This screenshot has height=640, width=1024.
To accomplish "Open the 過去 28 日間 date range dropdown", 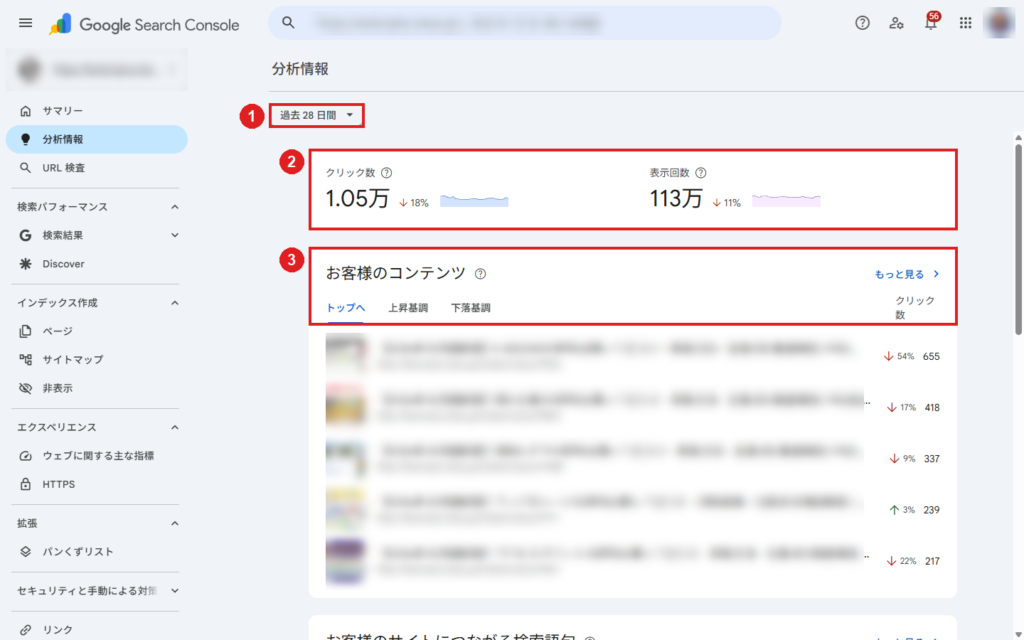I will coord(317,116).
